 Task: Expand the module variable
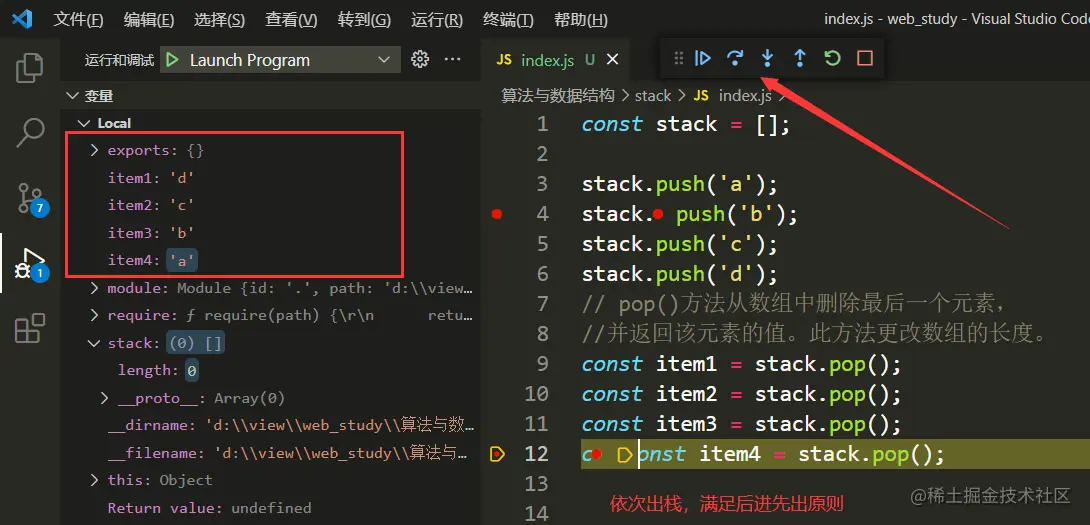[x=95, y=288]
